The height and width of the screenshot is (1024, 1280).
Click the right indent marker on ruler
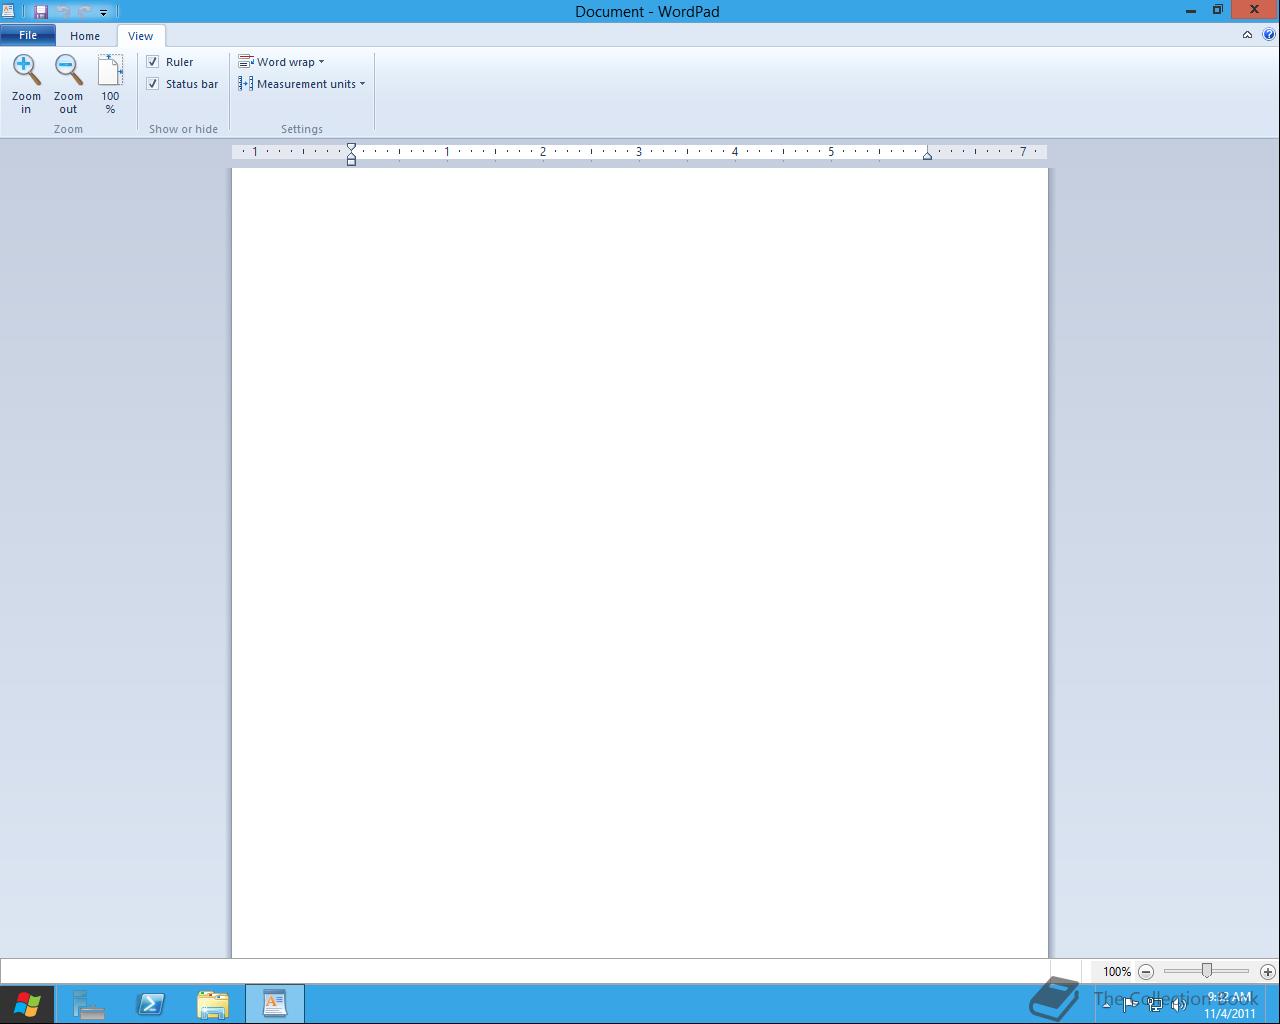[927, 155]
